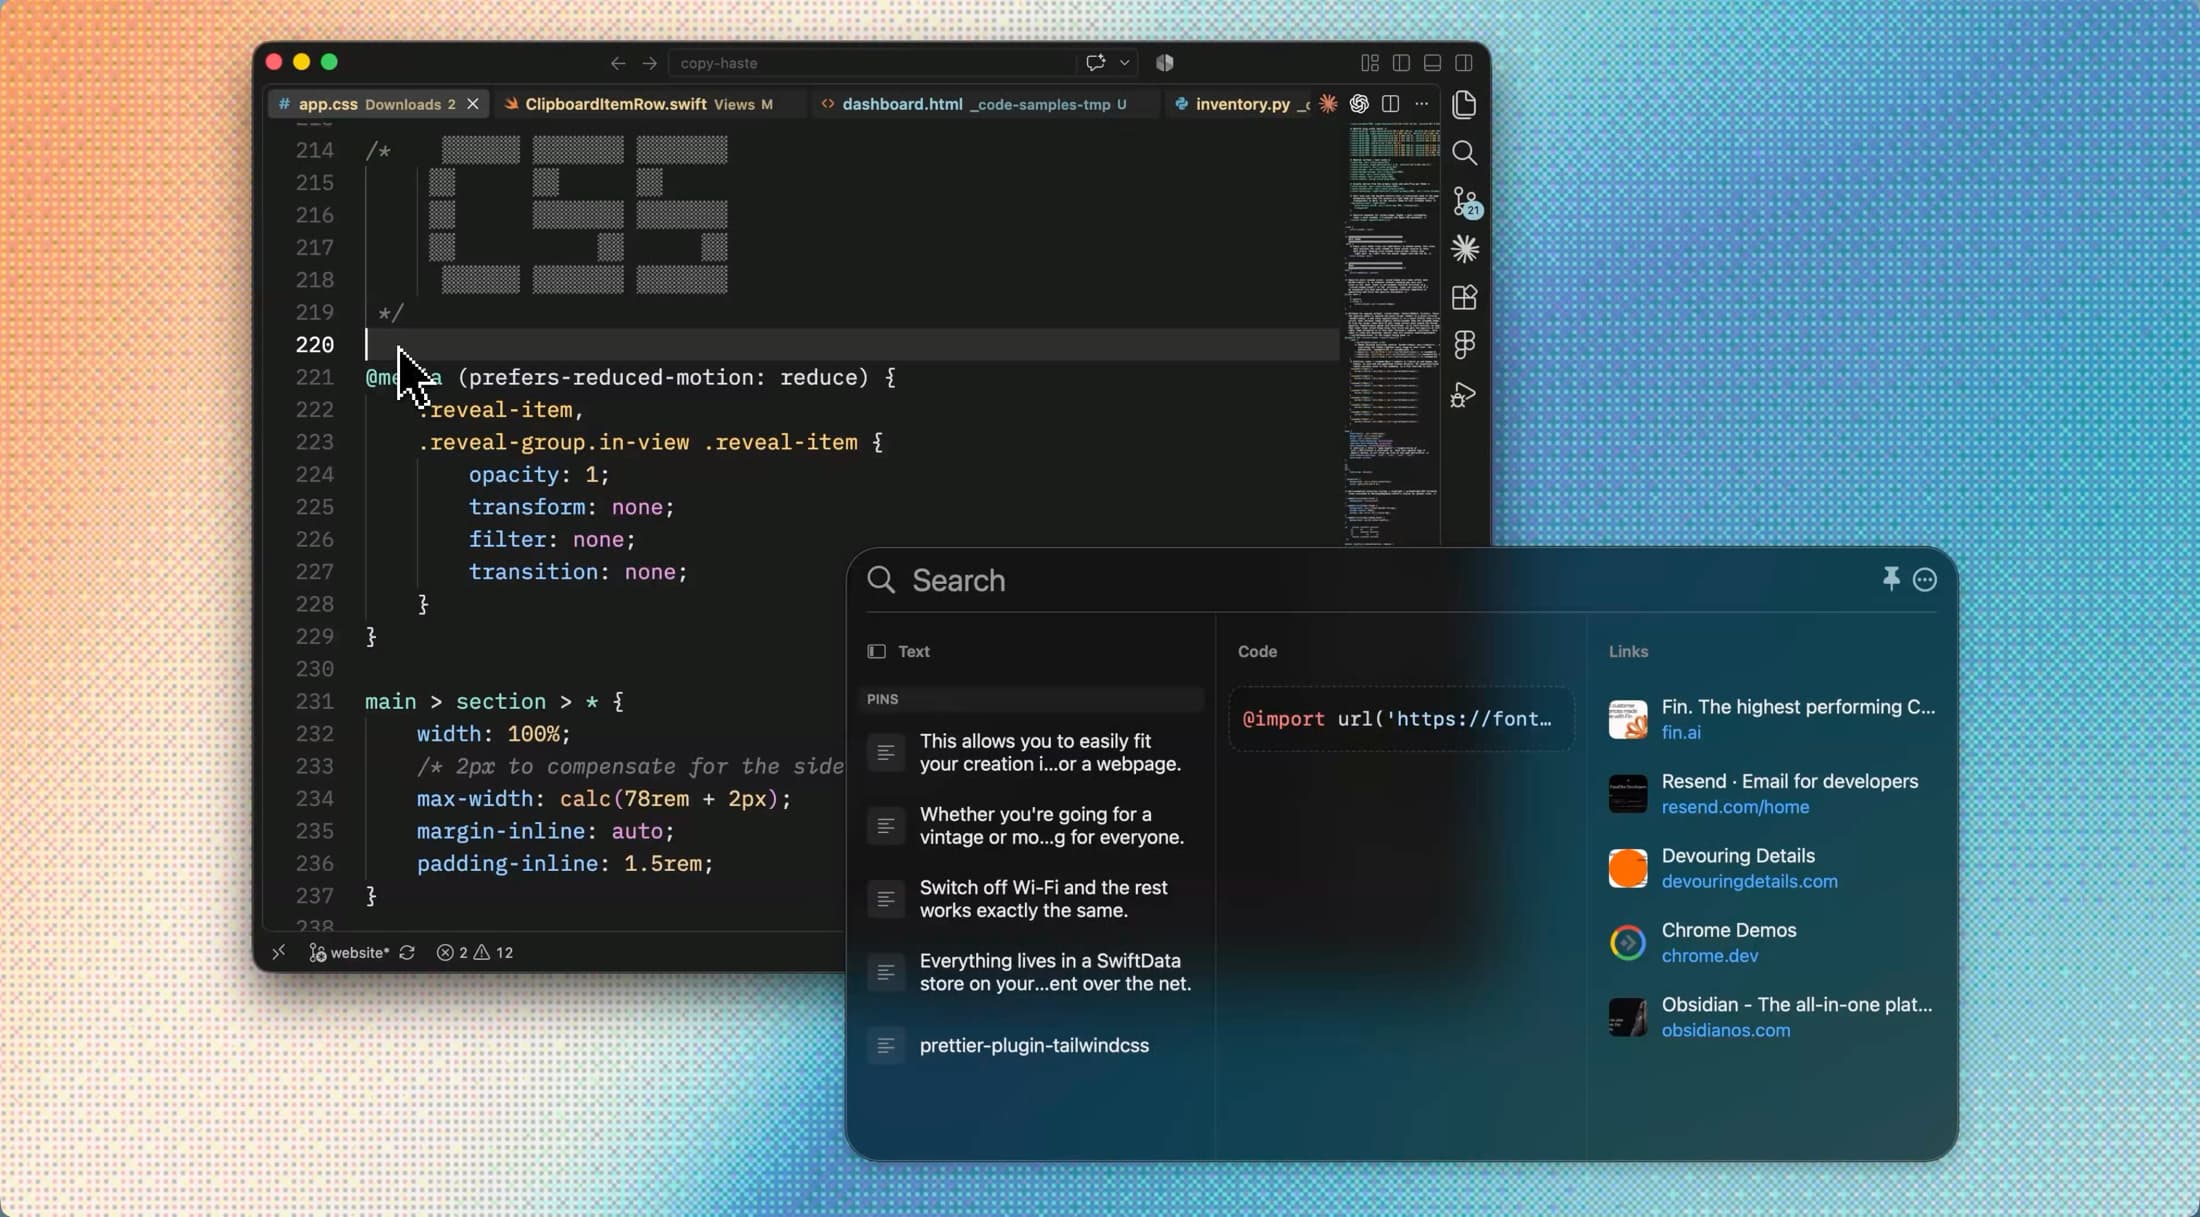Open the clipboard manager more options circle menu

[1925, 580]
